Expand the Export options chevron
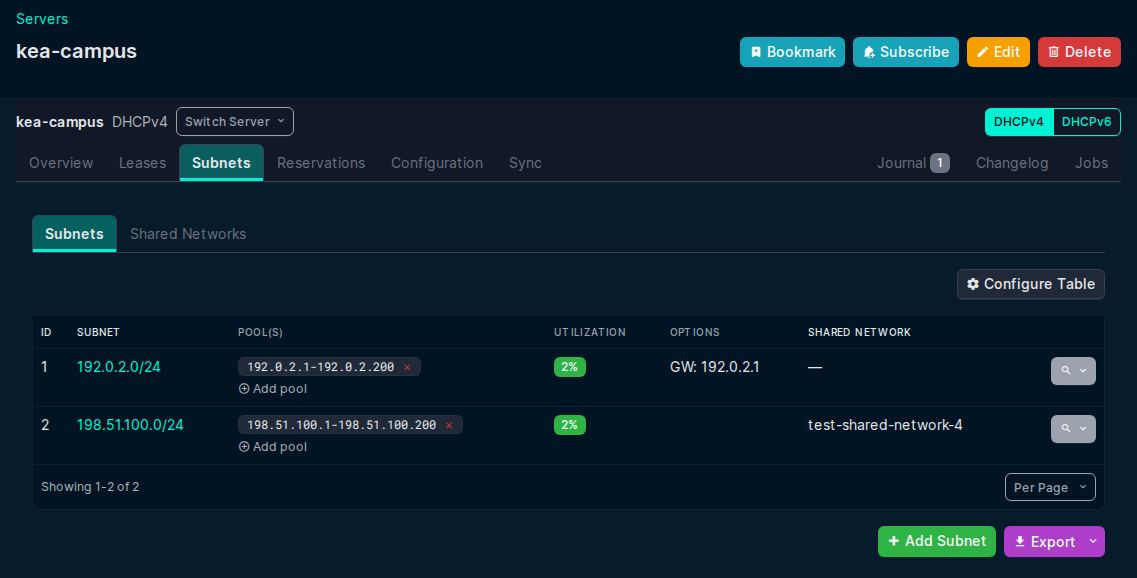 click(1093, 542)
